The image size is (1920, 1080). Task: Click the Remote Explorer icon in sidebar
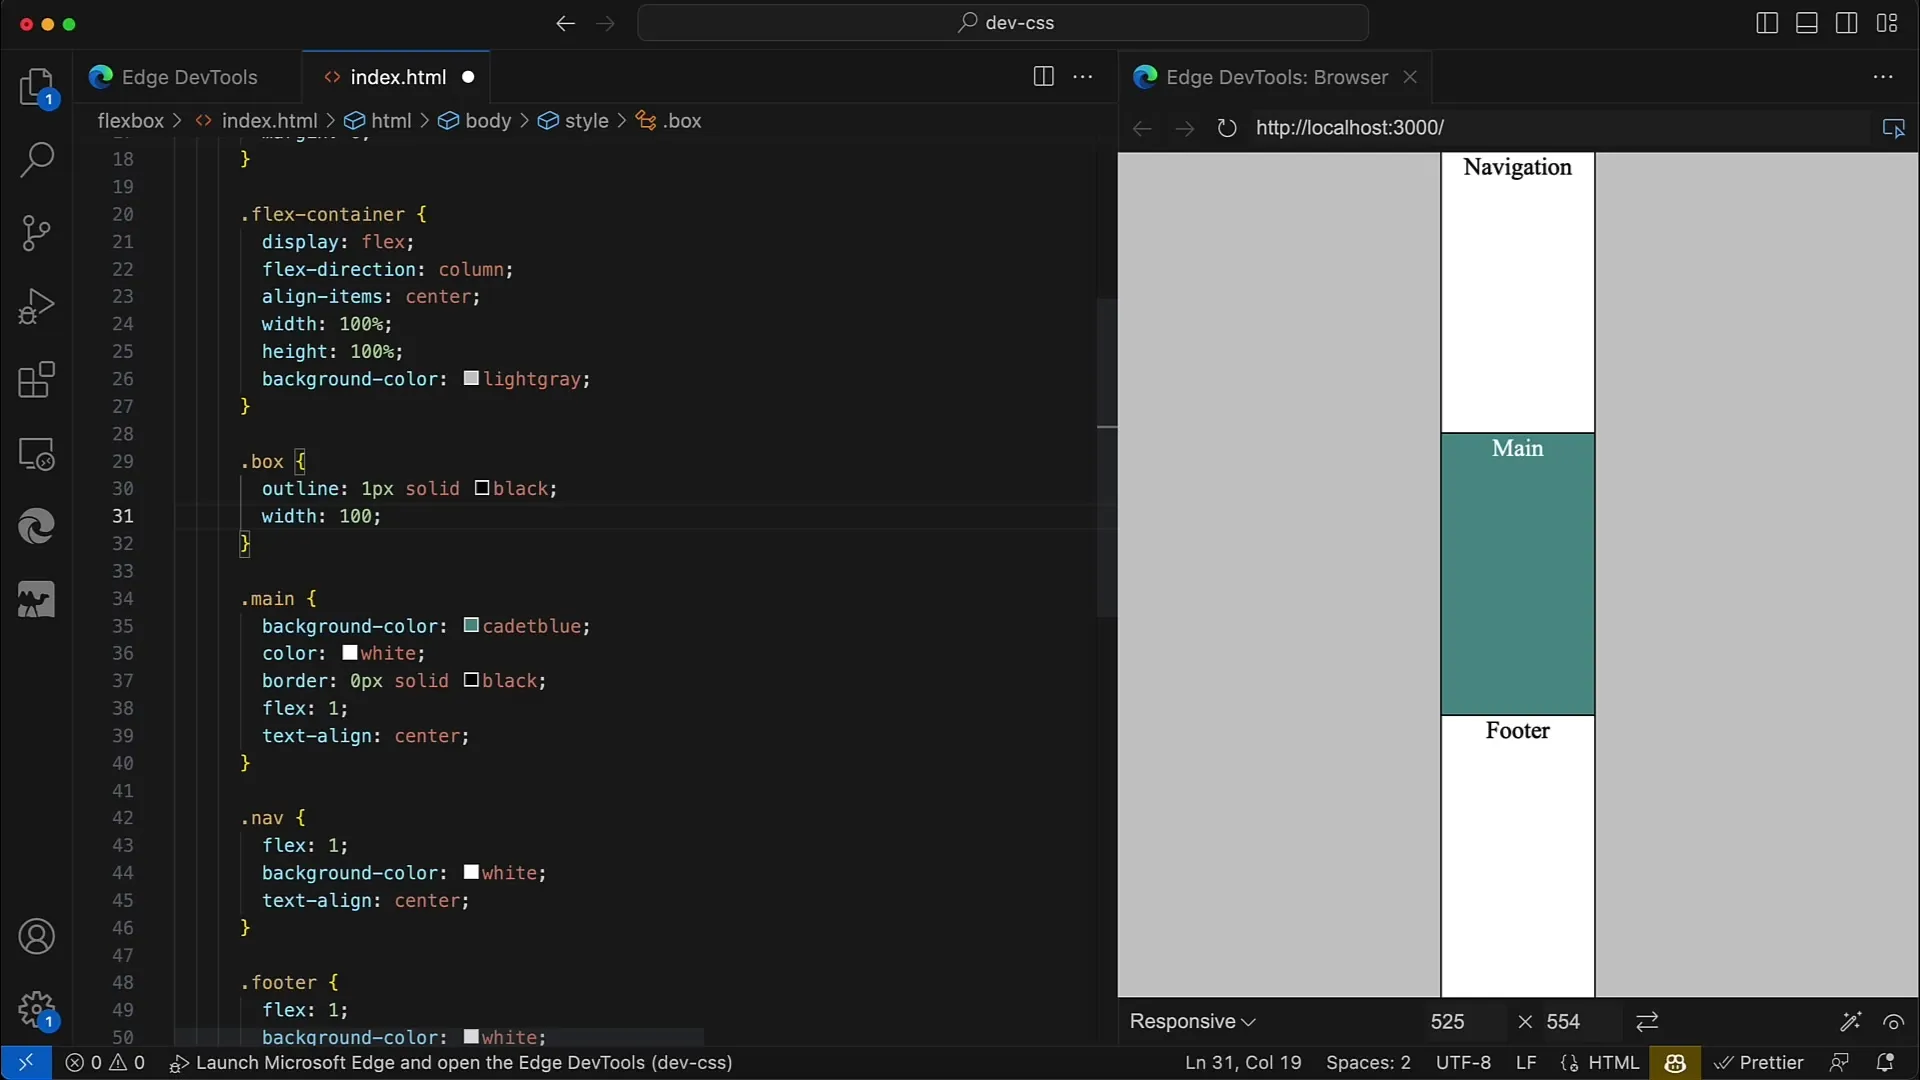pos(36,454)
